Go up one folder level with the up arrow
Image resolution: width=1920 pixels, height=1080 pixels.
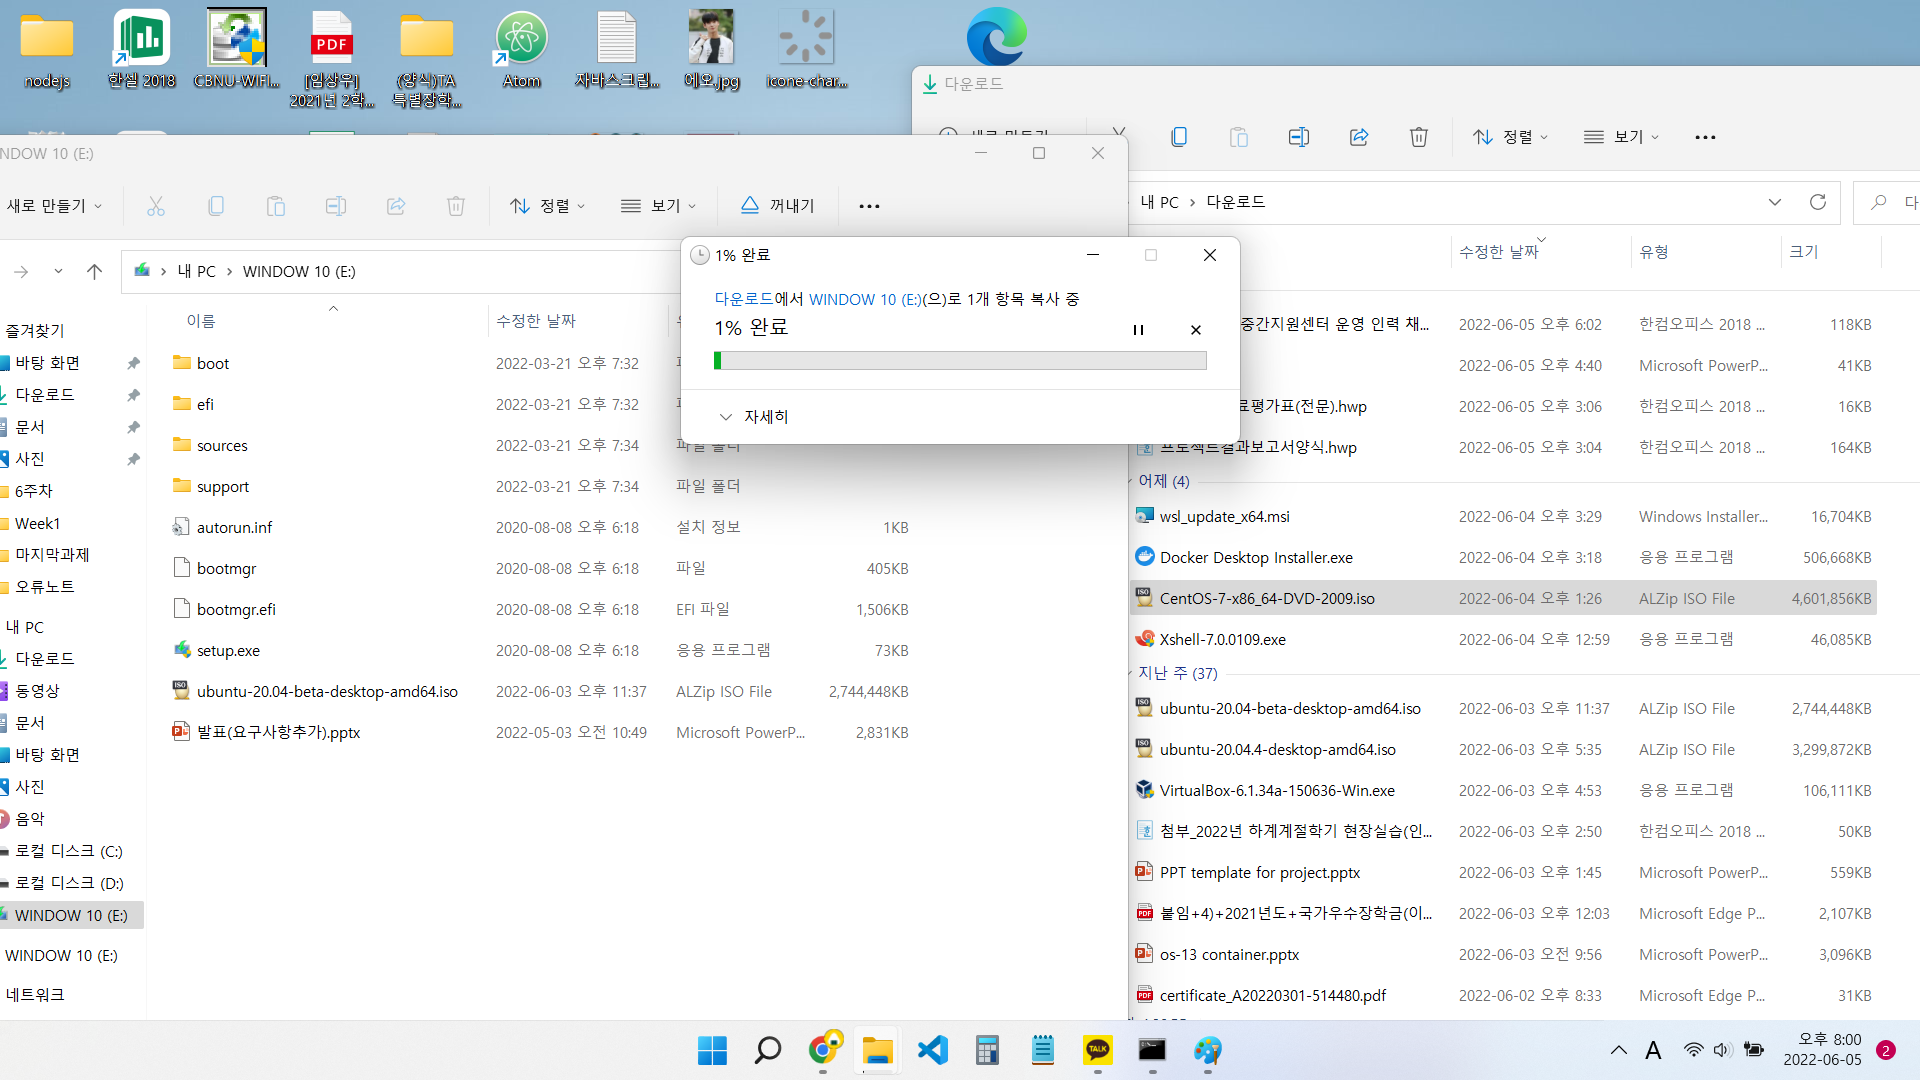[95, 271]
